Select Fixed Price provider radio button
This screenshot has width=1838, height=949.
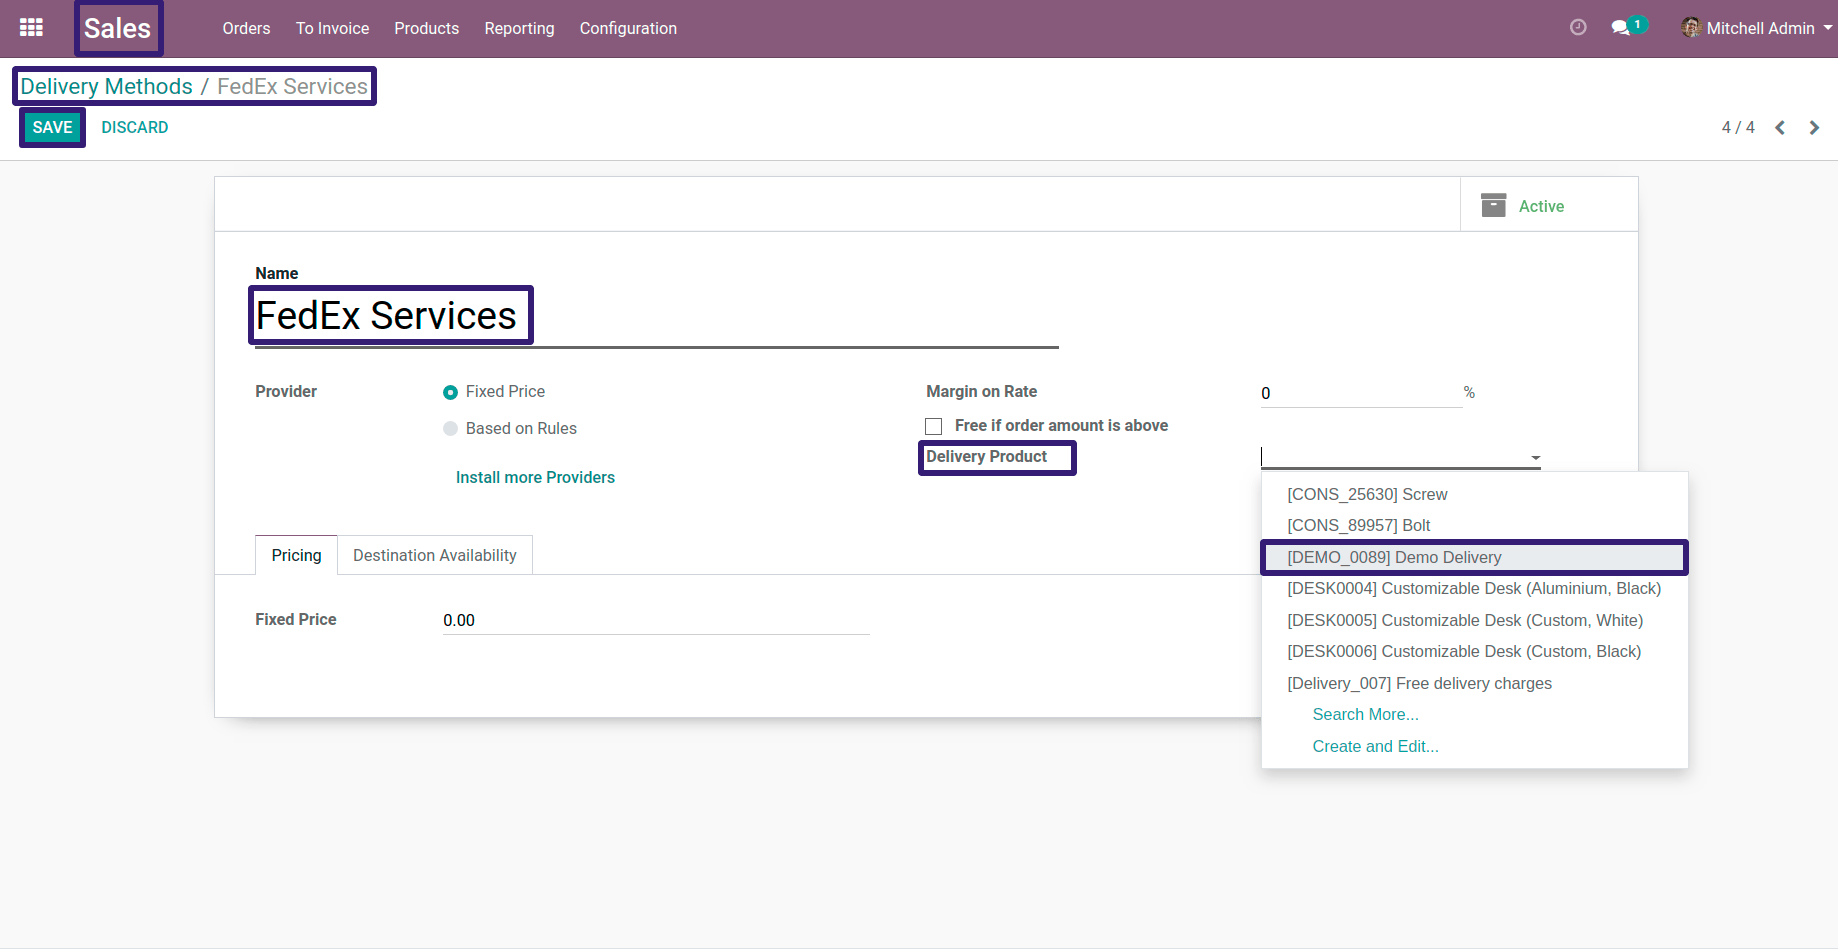click(x=450, y=392)
